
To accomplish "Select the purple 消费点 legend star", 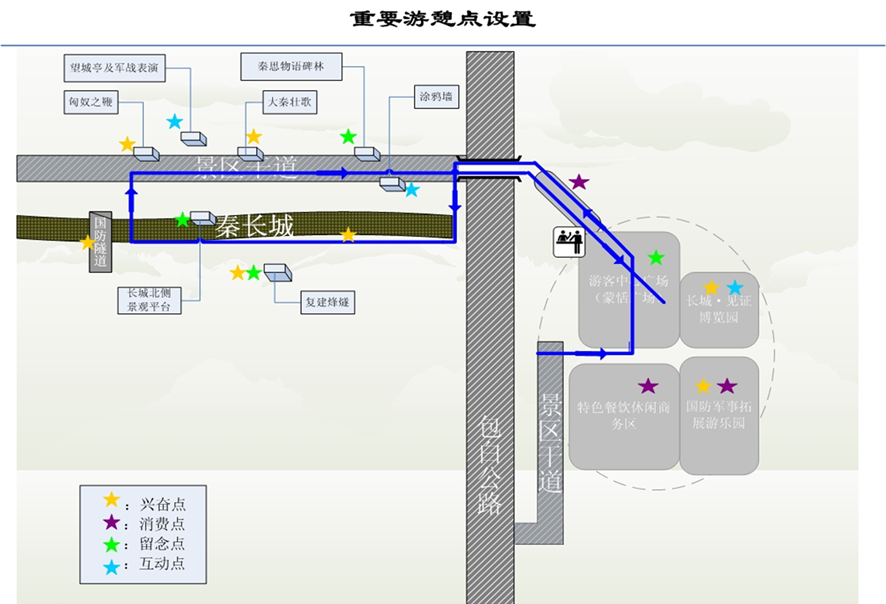I will (112, 521).
